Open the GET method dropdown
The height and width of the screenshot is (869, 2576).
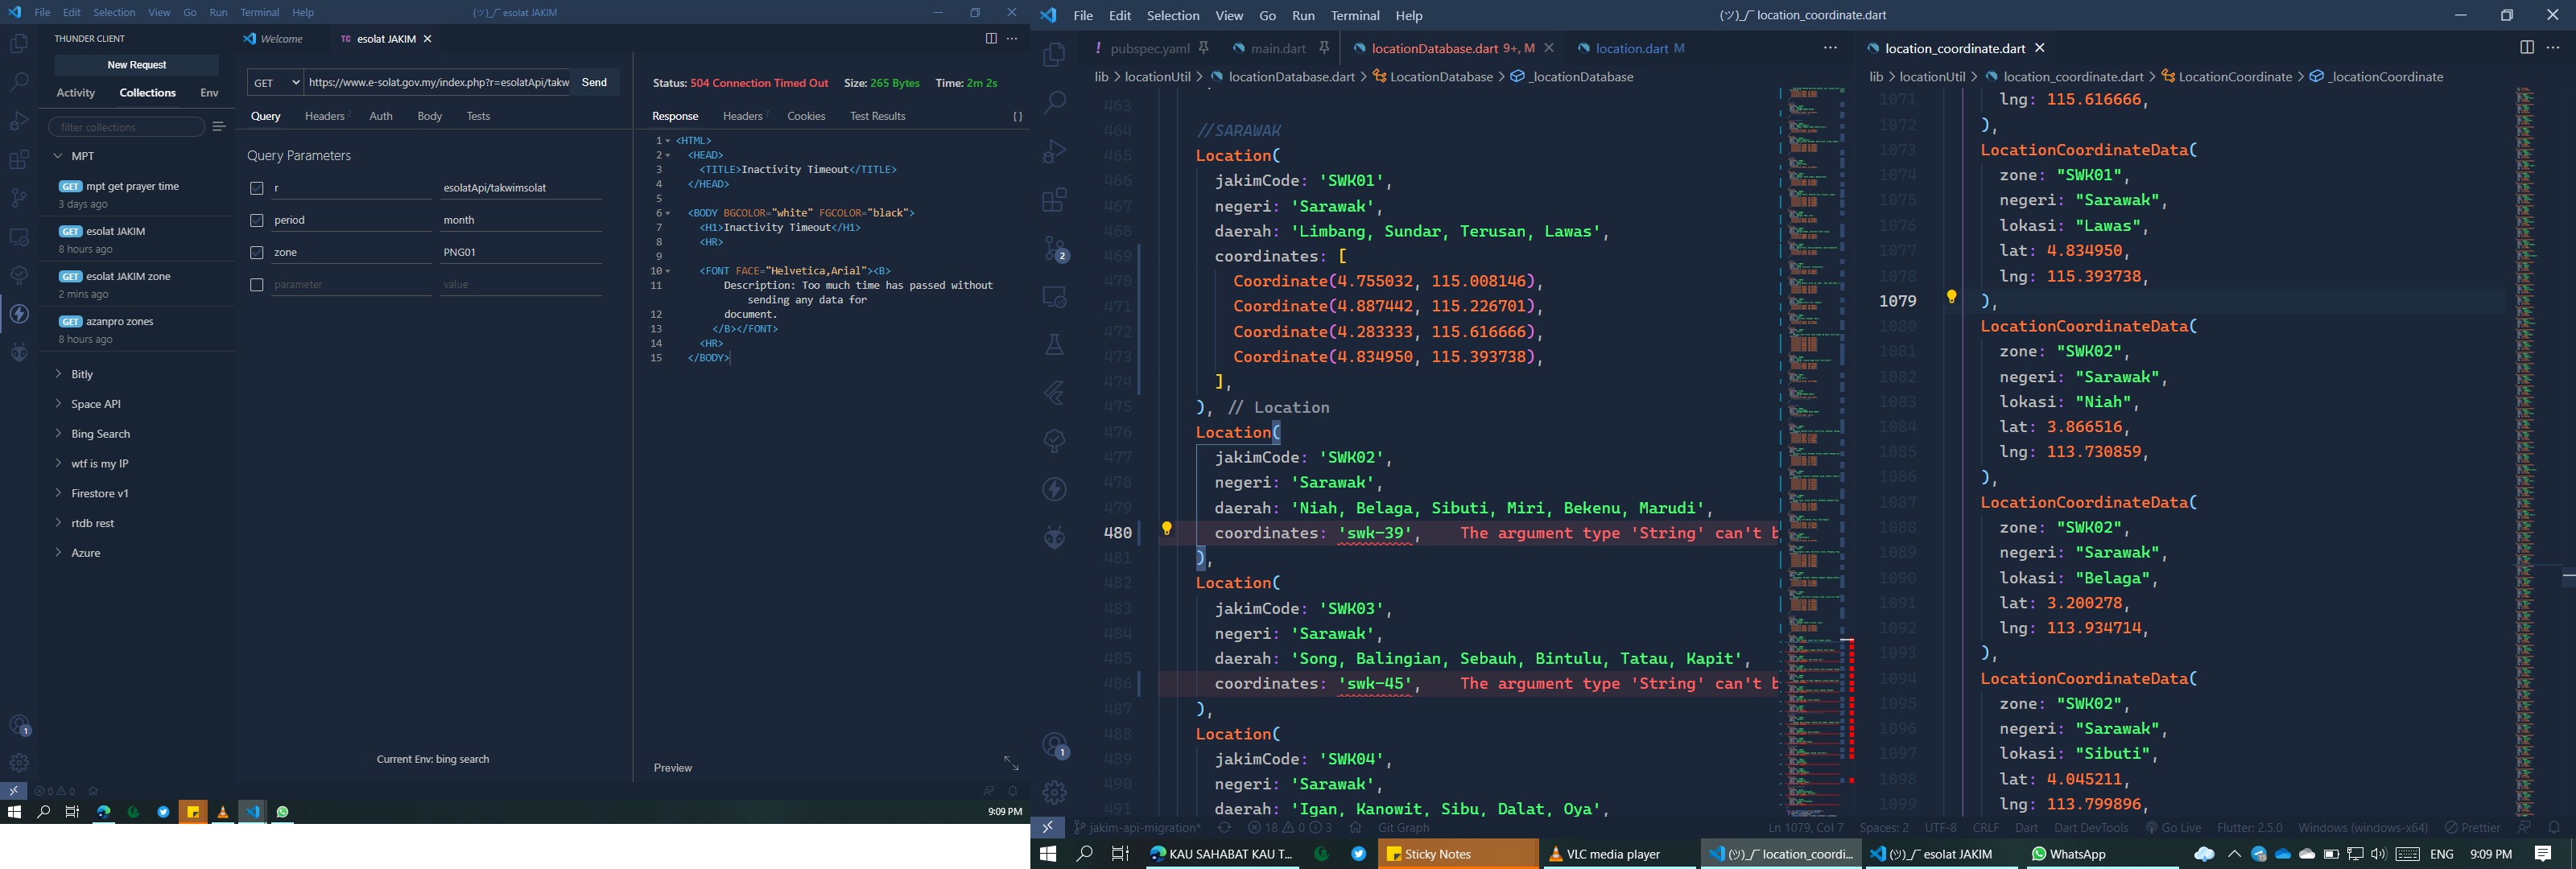tap(275, 82)
